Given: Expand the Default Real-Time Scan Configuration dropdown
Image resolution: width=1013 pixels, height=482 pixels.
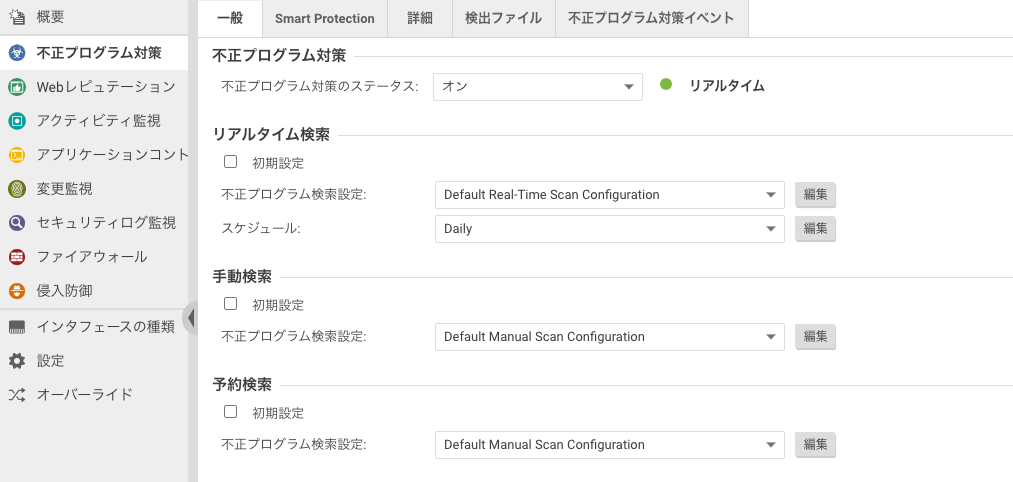Looking at the screenshot, I should coord(609,195).
